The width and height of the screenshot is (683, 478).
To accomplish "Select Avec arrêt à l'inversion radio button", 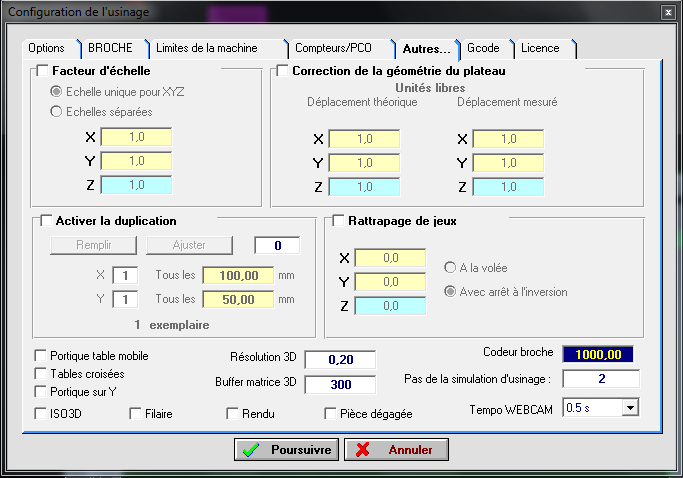I will tap(450, 292).
